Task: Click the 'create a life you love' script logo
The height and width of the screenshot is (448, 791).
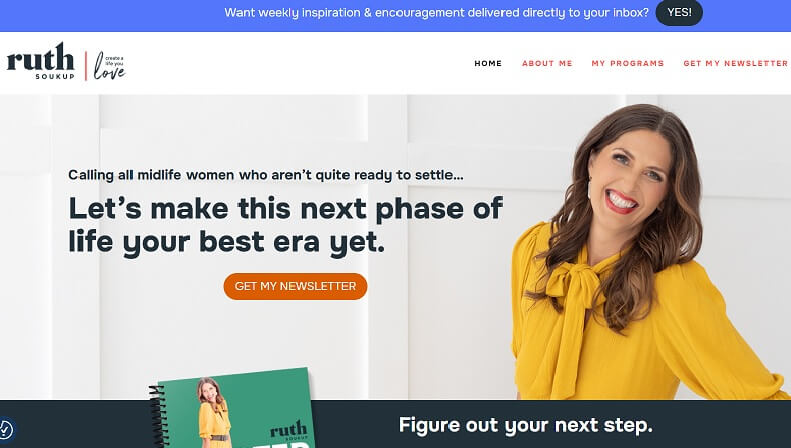Action: (x=109, y=66)
